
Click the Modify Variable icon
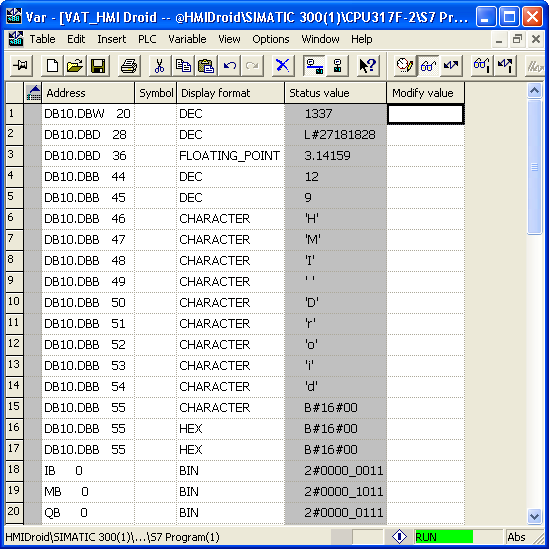pos(451,65)
